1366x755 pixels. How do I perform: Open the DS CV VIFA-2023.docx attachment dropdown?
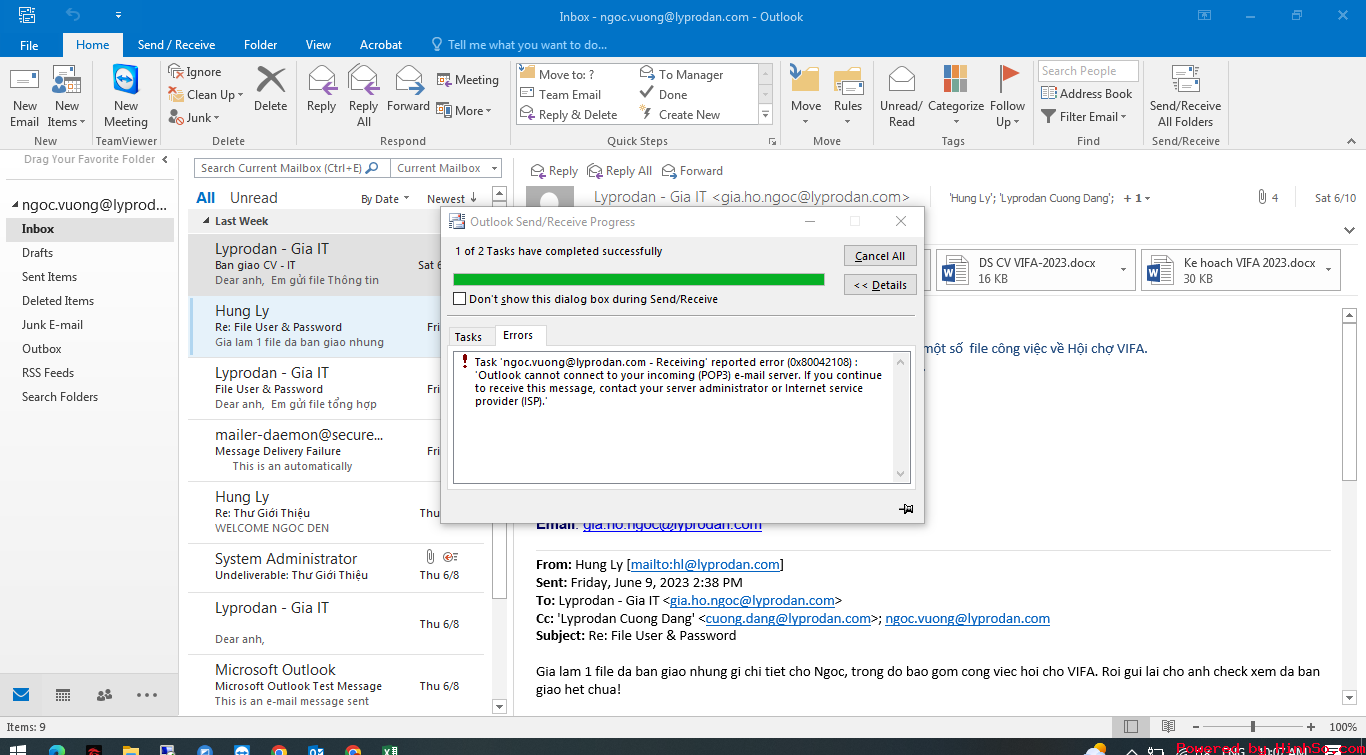(x=1124, y=270)
